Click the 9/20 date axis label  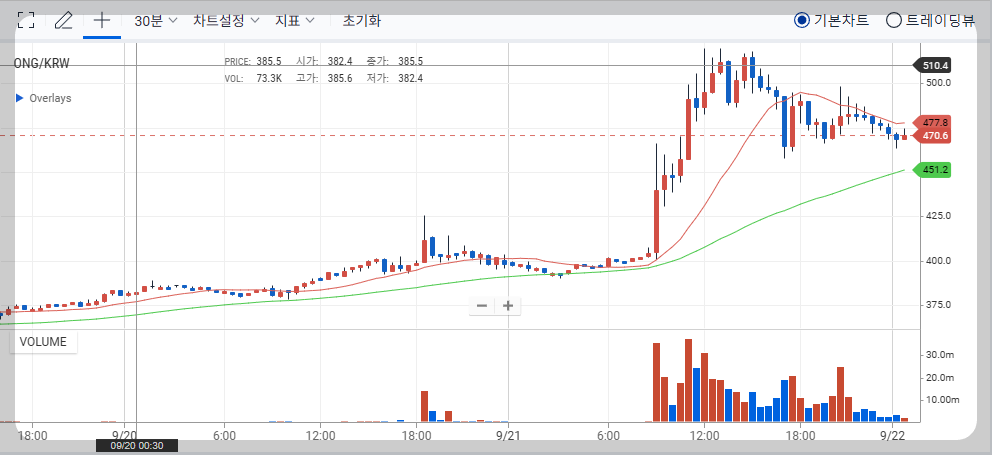[125, 435]
